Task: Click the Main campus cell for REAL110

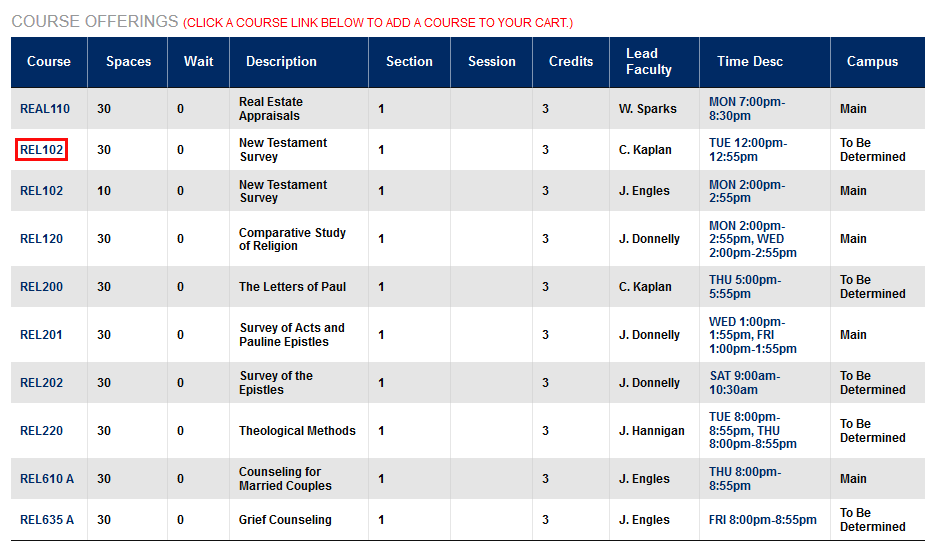Action: [x=853, y=109]
